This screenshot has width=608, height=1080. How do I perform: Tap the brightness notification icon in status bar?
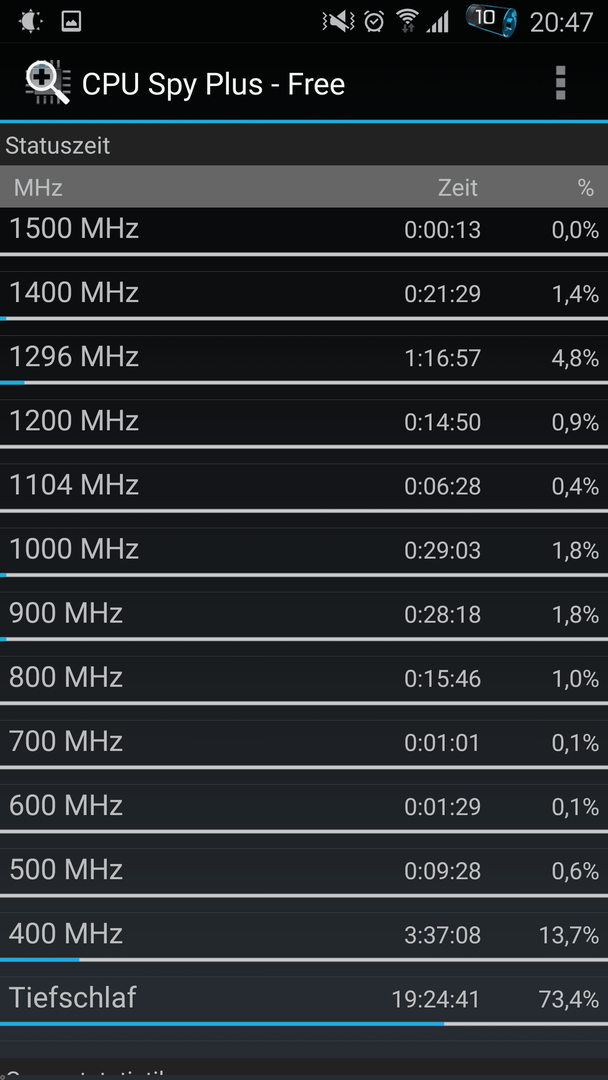click(x=31, y=21)
